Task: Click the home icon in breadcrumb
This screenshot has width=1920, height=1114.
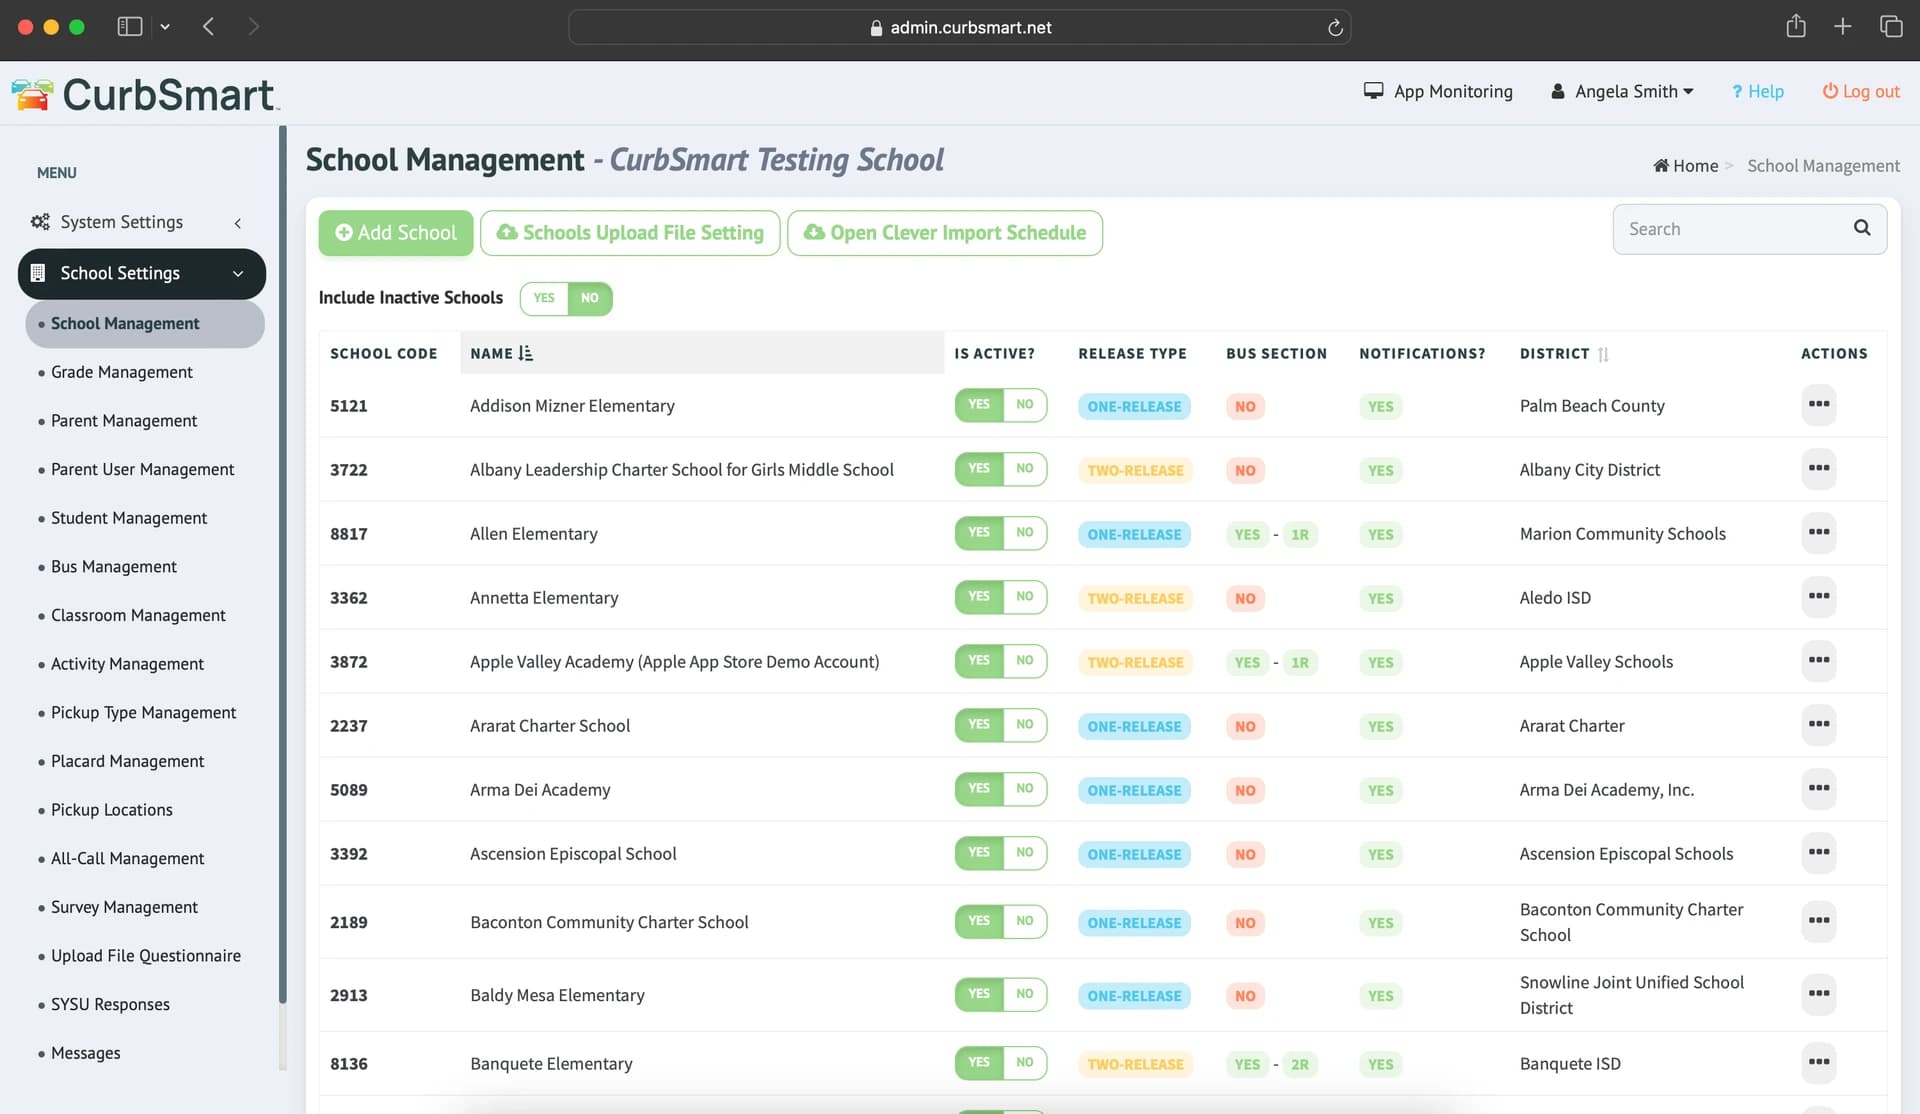Action: click(x=1660, y=165)
